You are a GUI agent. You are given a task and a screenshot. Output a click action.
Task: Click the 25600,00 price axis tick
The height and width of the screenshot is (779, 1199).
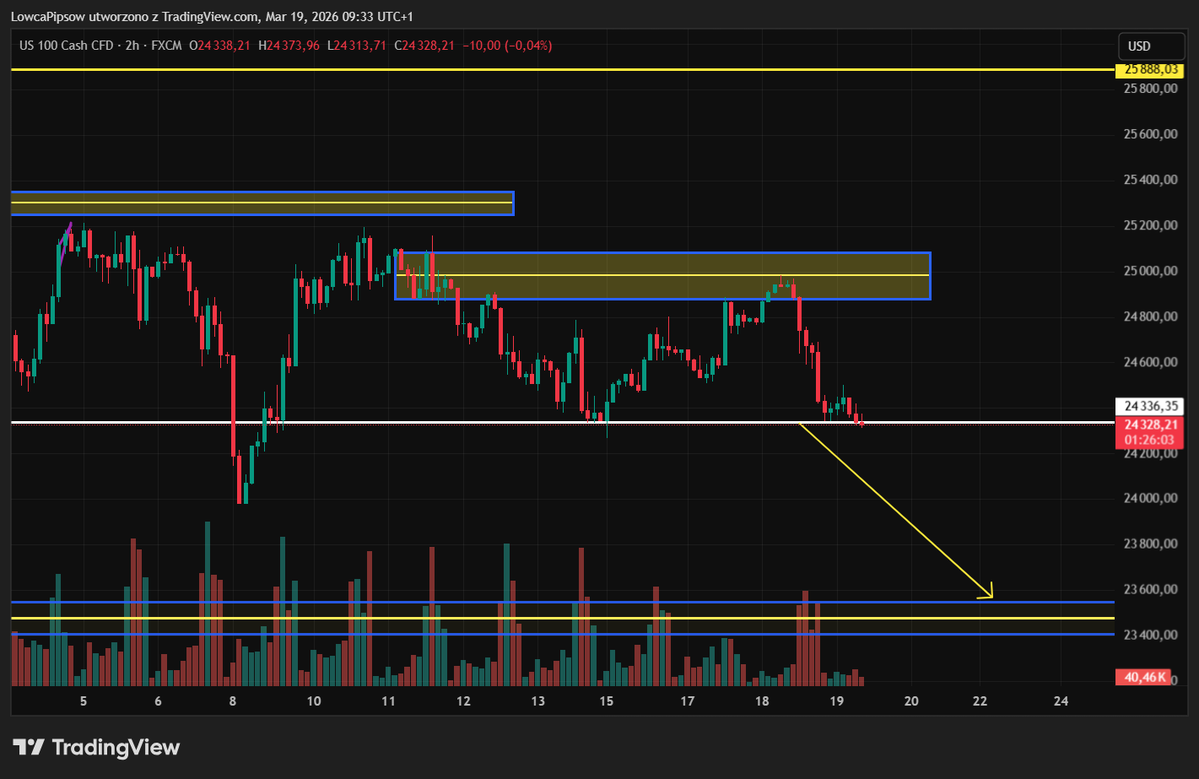click(x=1150, y=135)
